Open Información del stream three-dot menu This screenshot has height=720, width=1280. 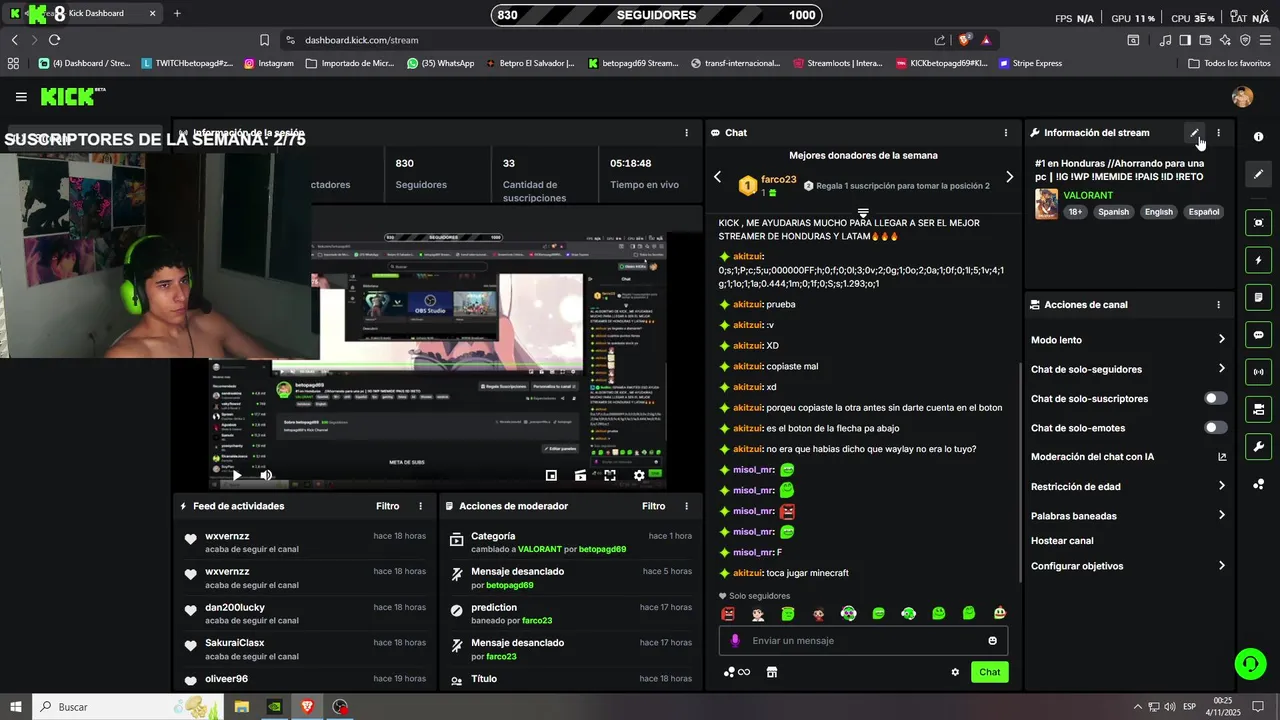click(1218, 133)
